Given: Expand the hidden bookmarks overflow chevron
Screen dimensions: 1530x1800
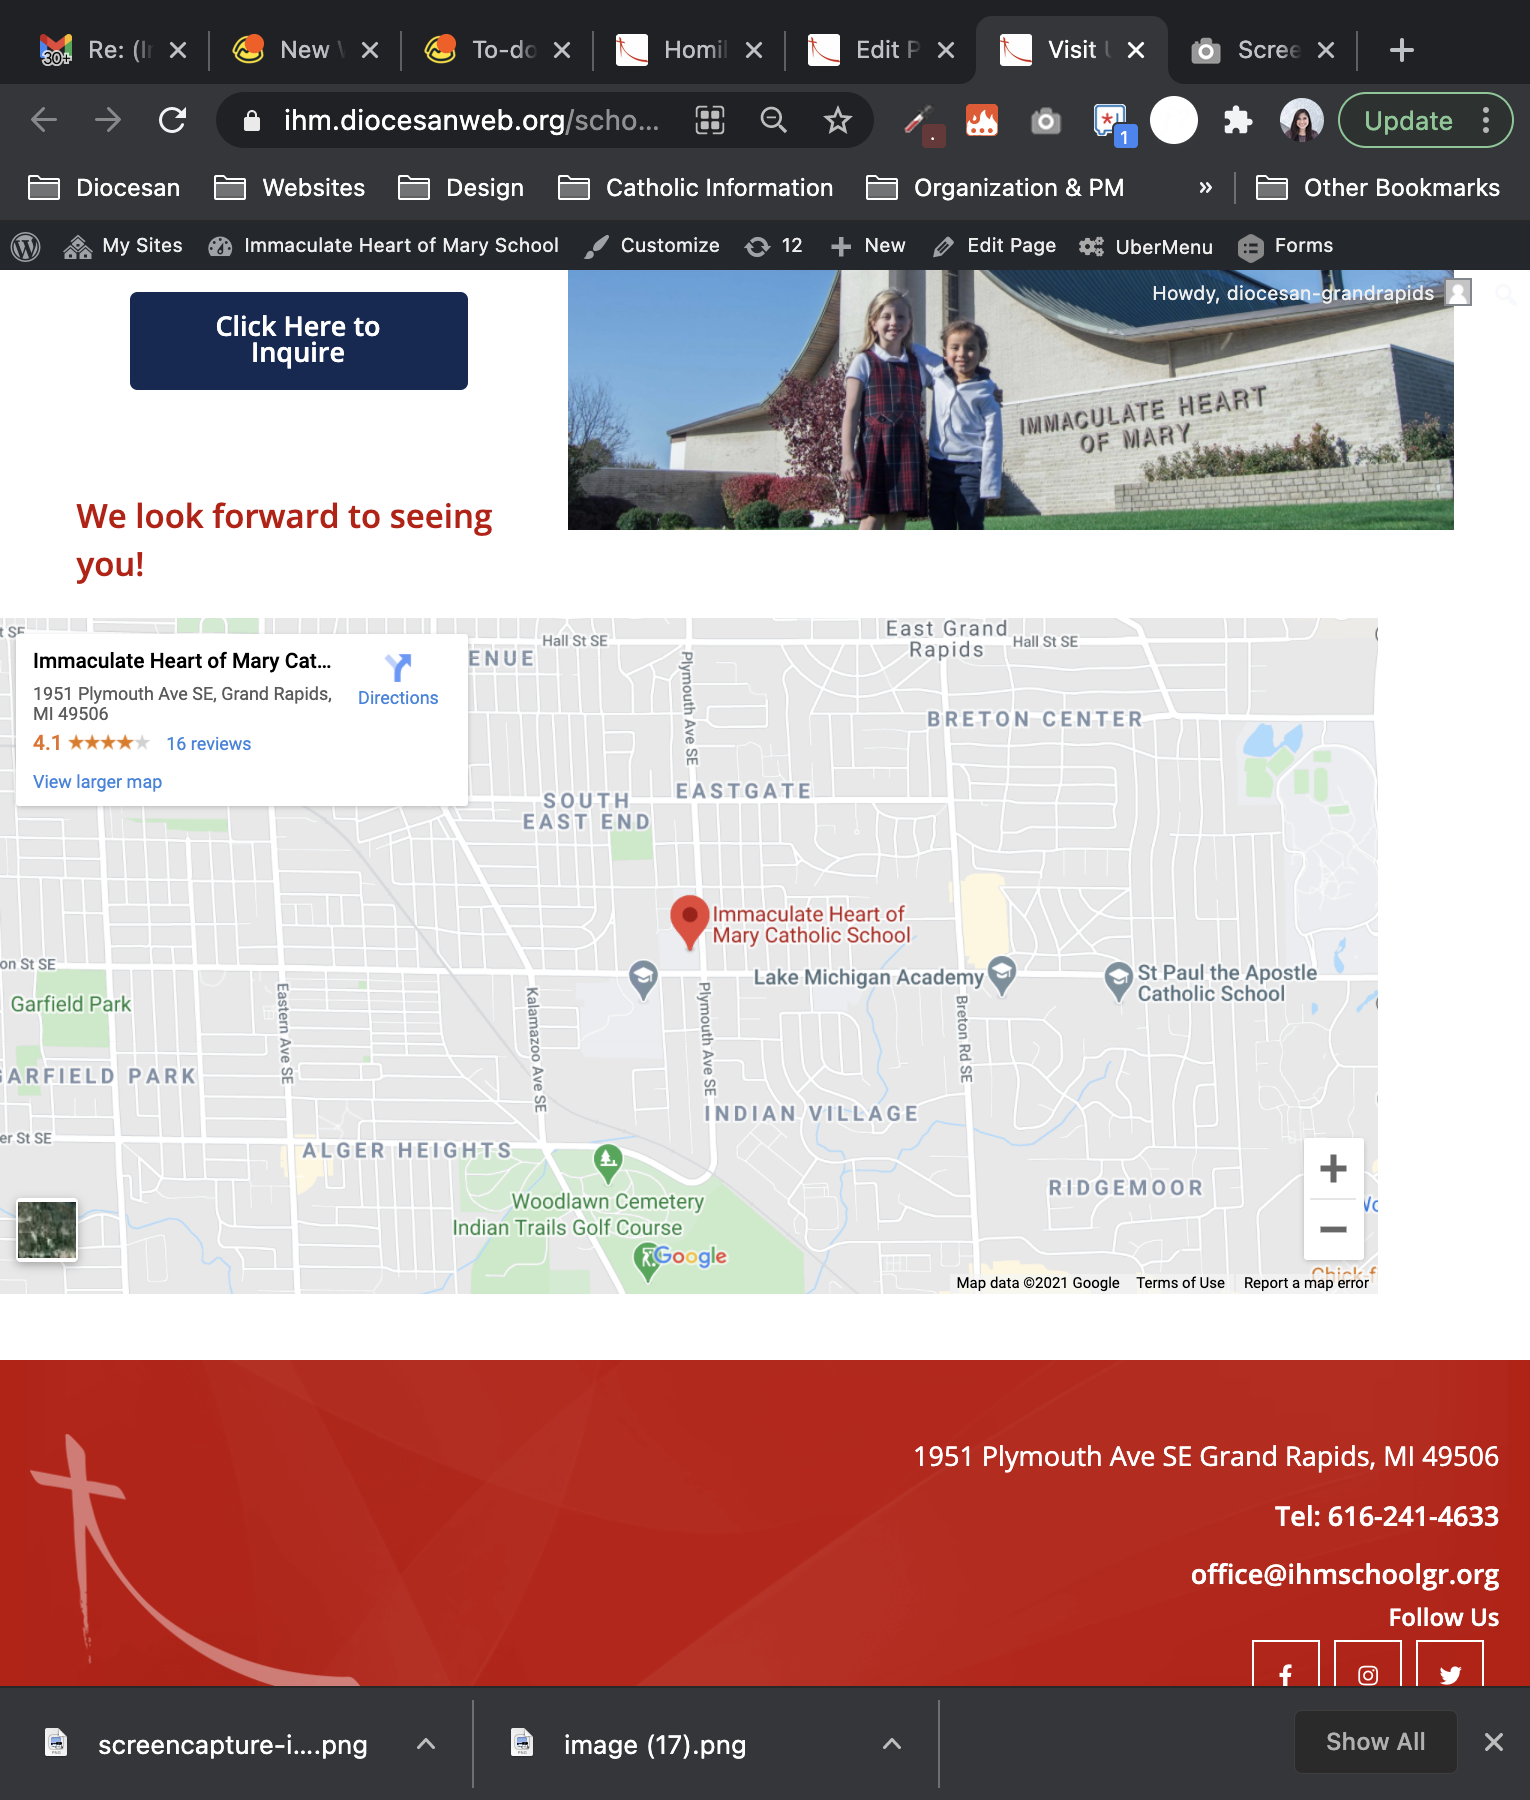Looking at the screenshot, I should 1205,188.
